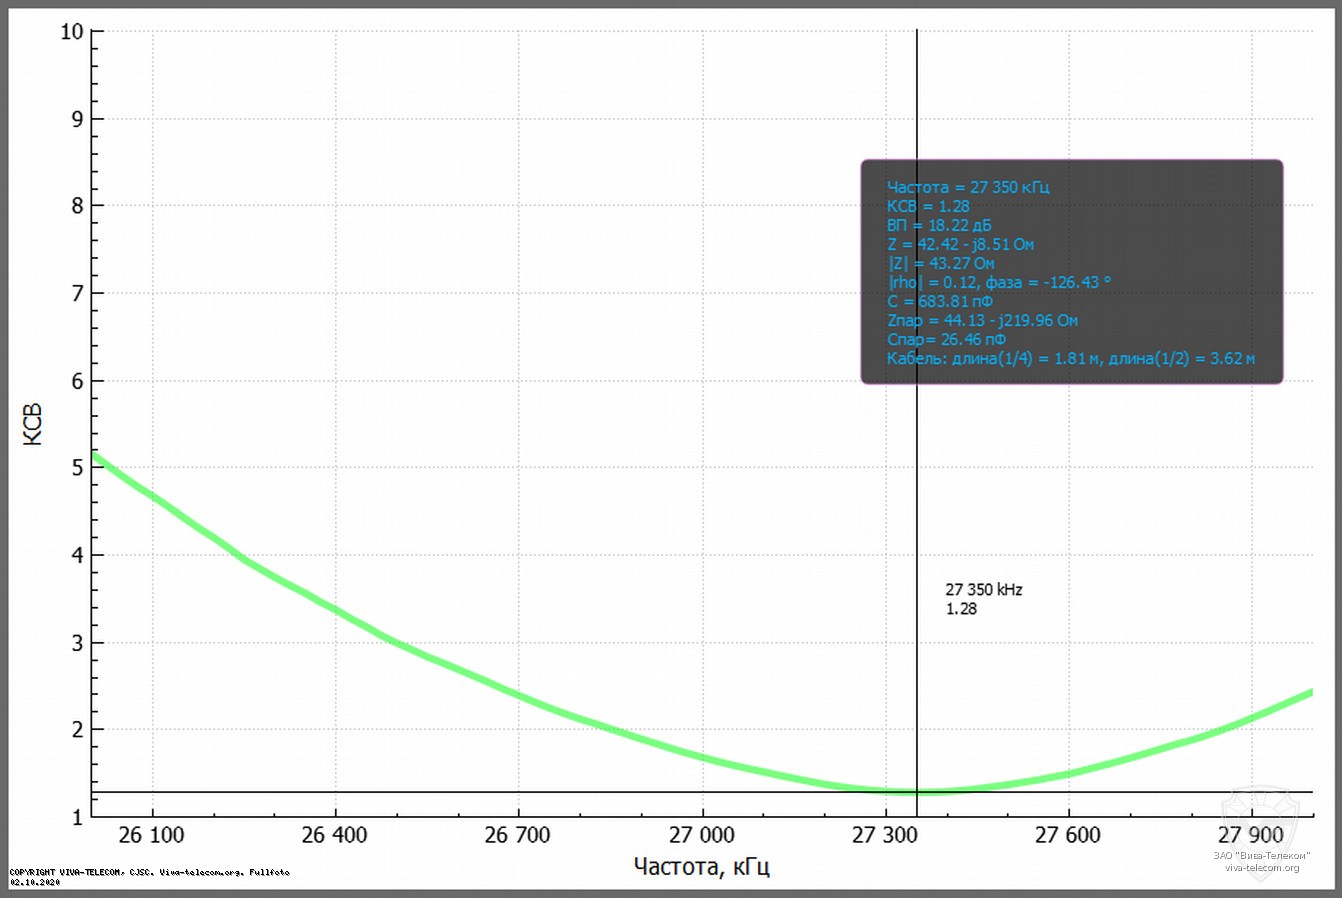Click the 'Спар= 26.46 пФ' tooltip line
Image resolution: width=1342 pixels, height=898 pixels.
[x=945, y=339]
